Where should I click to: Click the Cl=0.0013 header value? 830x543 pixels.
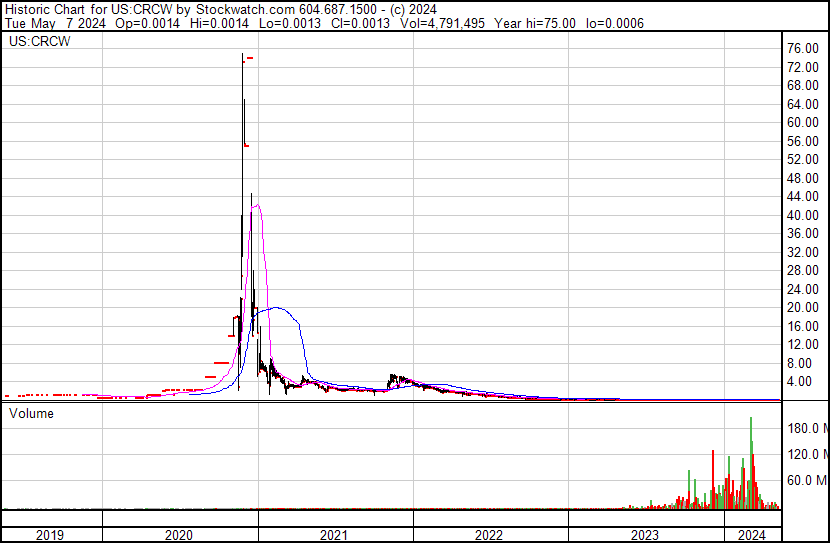[360, 23]
